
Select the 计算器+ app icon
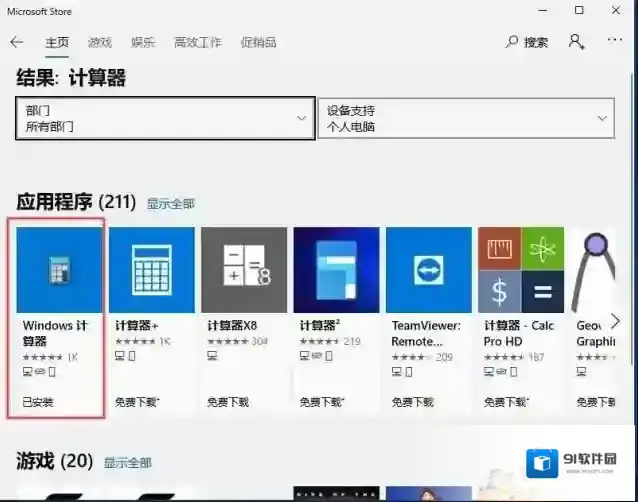click(151, 270)
